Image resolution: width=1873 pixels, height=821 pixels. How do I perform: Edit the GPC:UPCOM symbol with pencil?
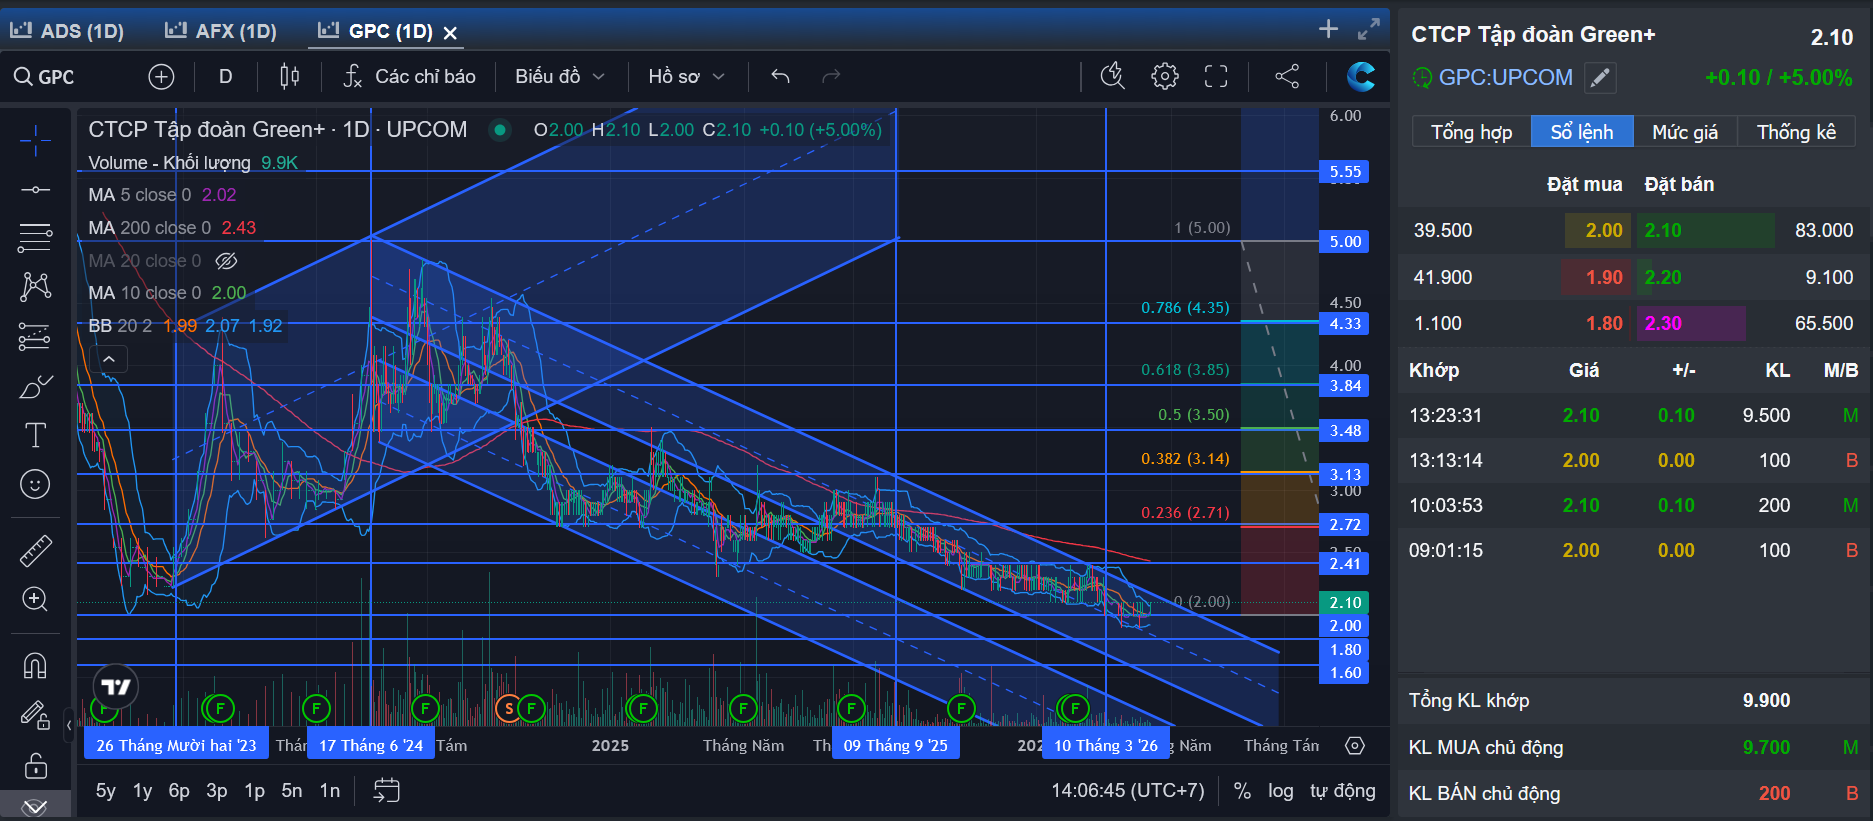coord(1600,78)
